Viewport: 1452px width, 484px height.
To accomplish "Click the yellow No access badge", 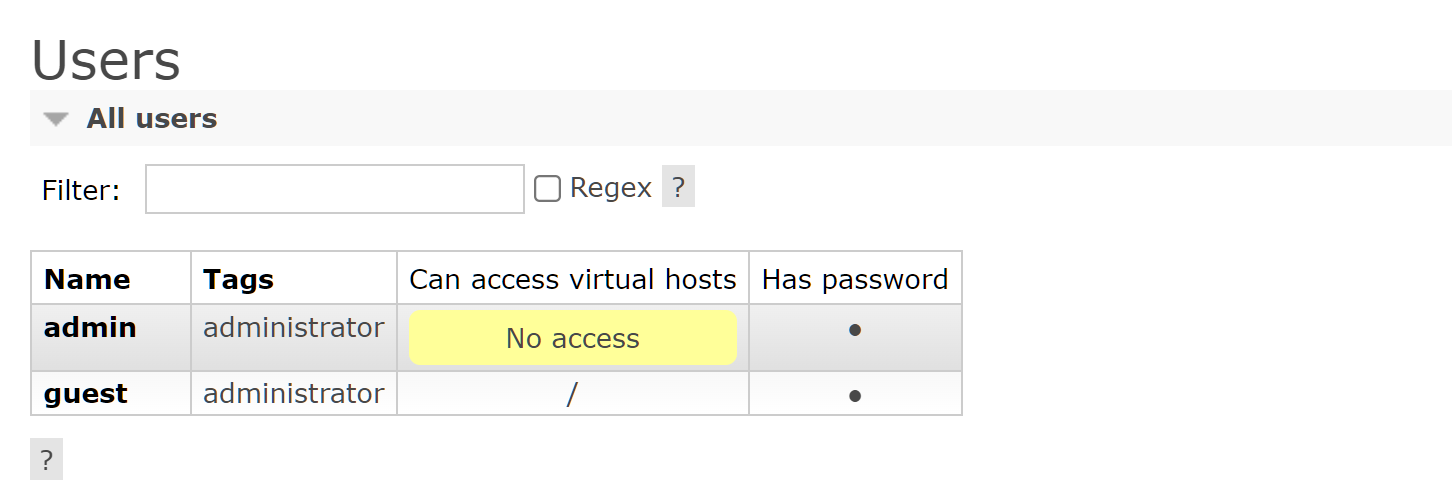I will coord(573,338).
